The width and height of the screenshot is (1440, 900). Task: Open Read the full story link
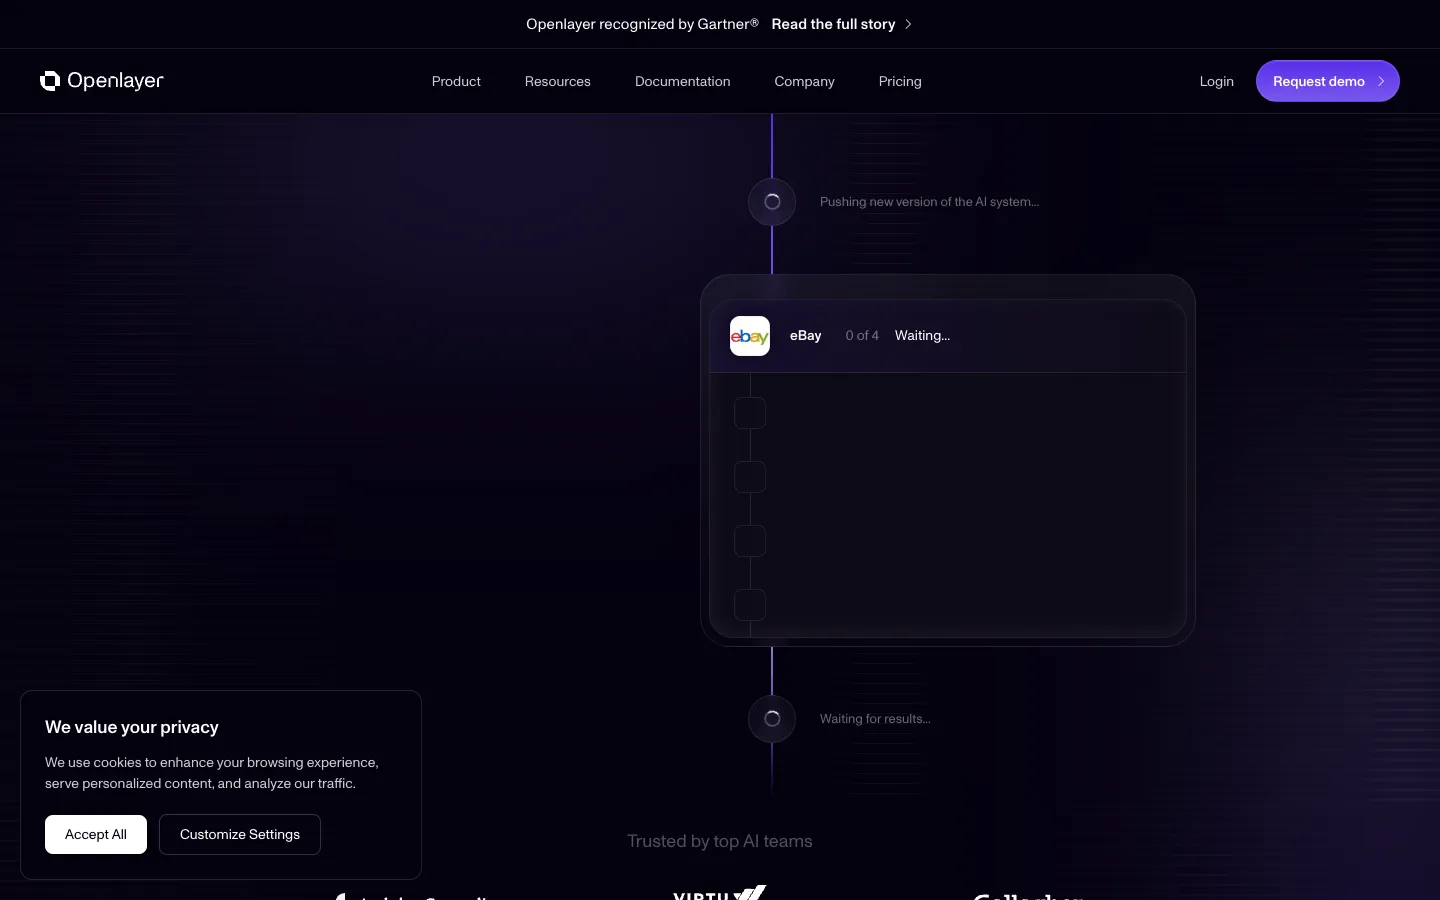(833, 24)
